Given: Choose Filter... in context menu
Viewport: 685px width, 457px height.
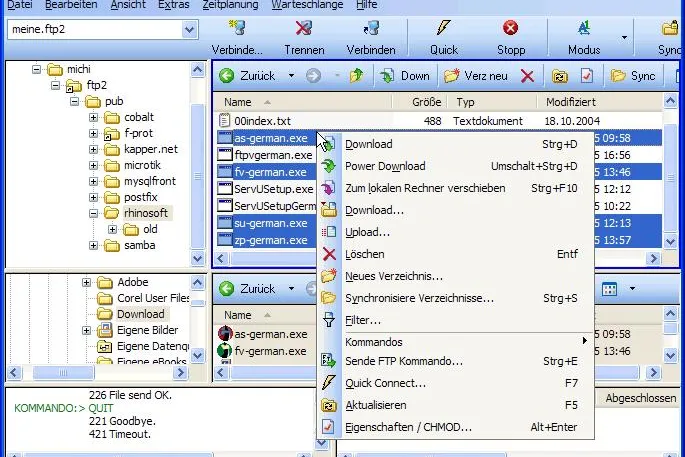Looking at the screenshot, I should (455, 320).
